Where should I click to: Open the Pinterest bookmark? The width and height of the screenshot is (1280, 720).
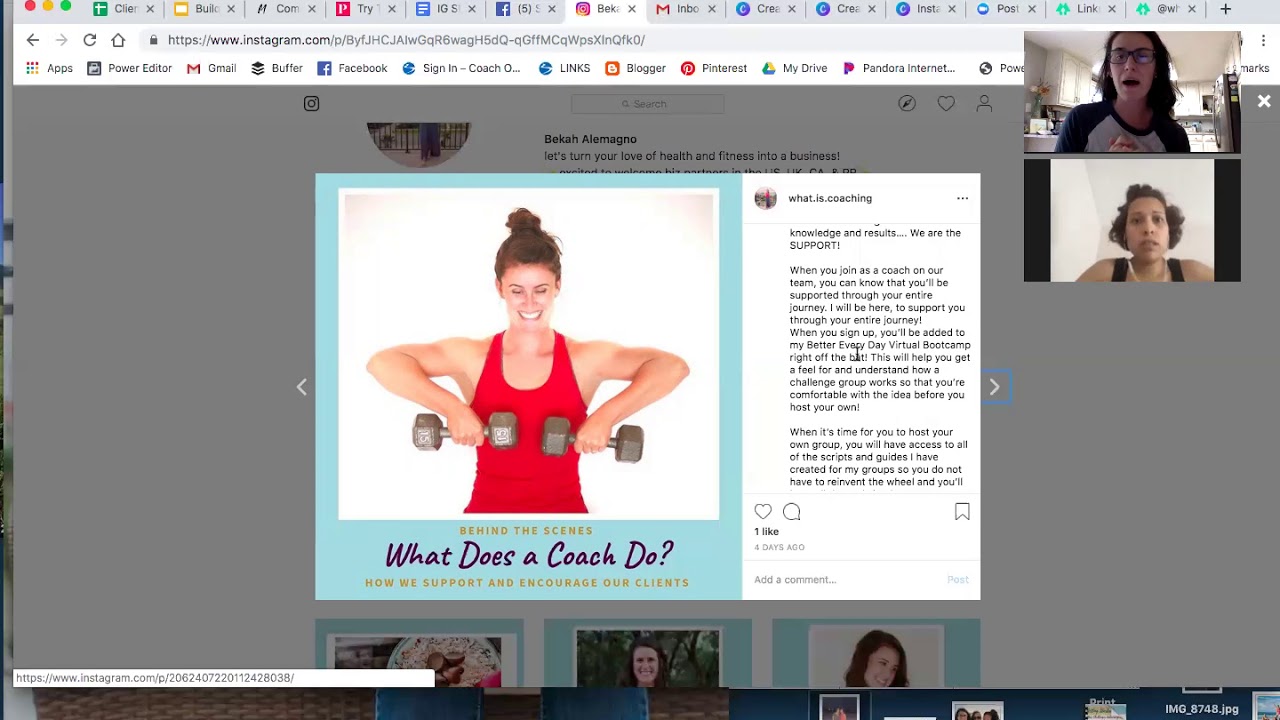(714, 68)
